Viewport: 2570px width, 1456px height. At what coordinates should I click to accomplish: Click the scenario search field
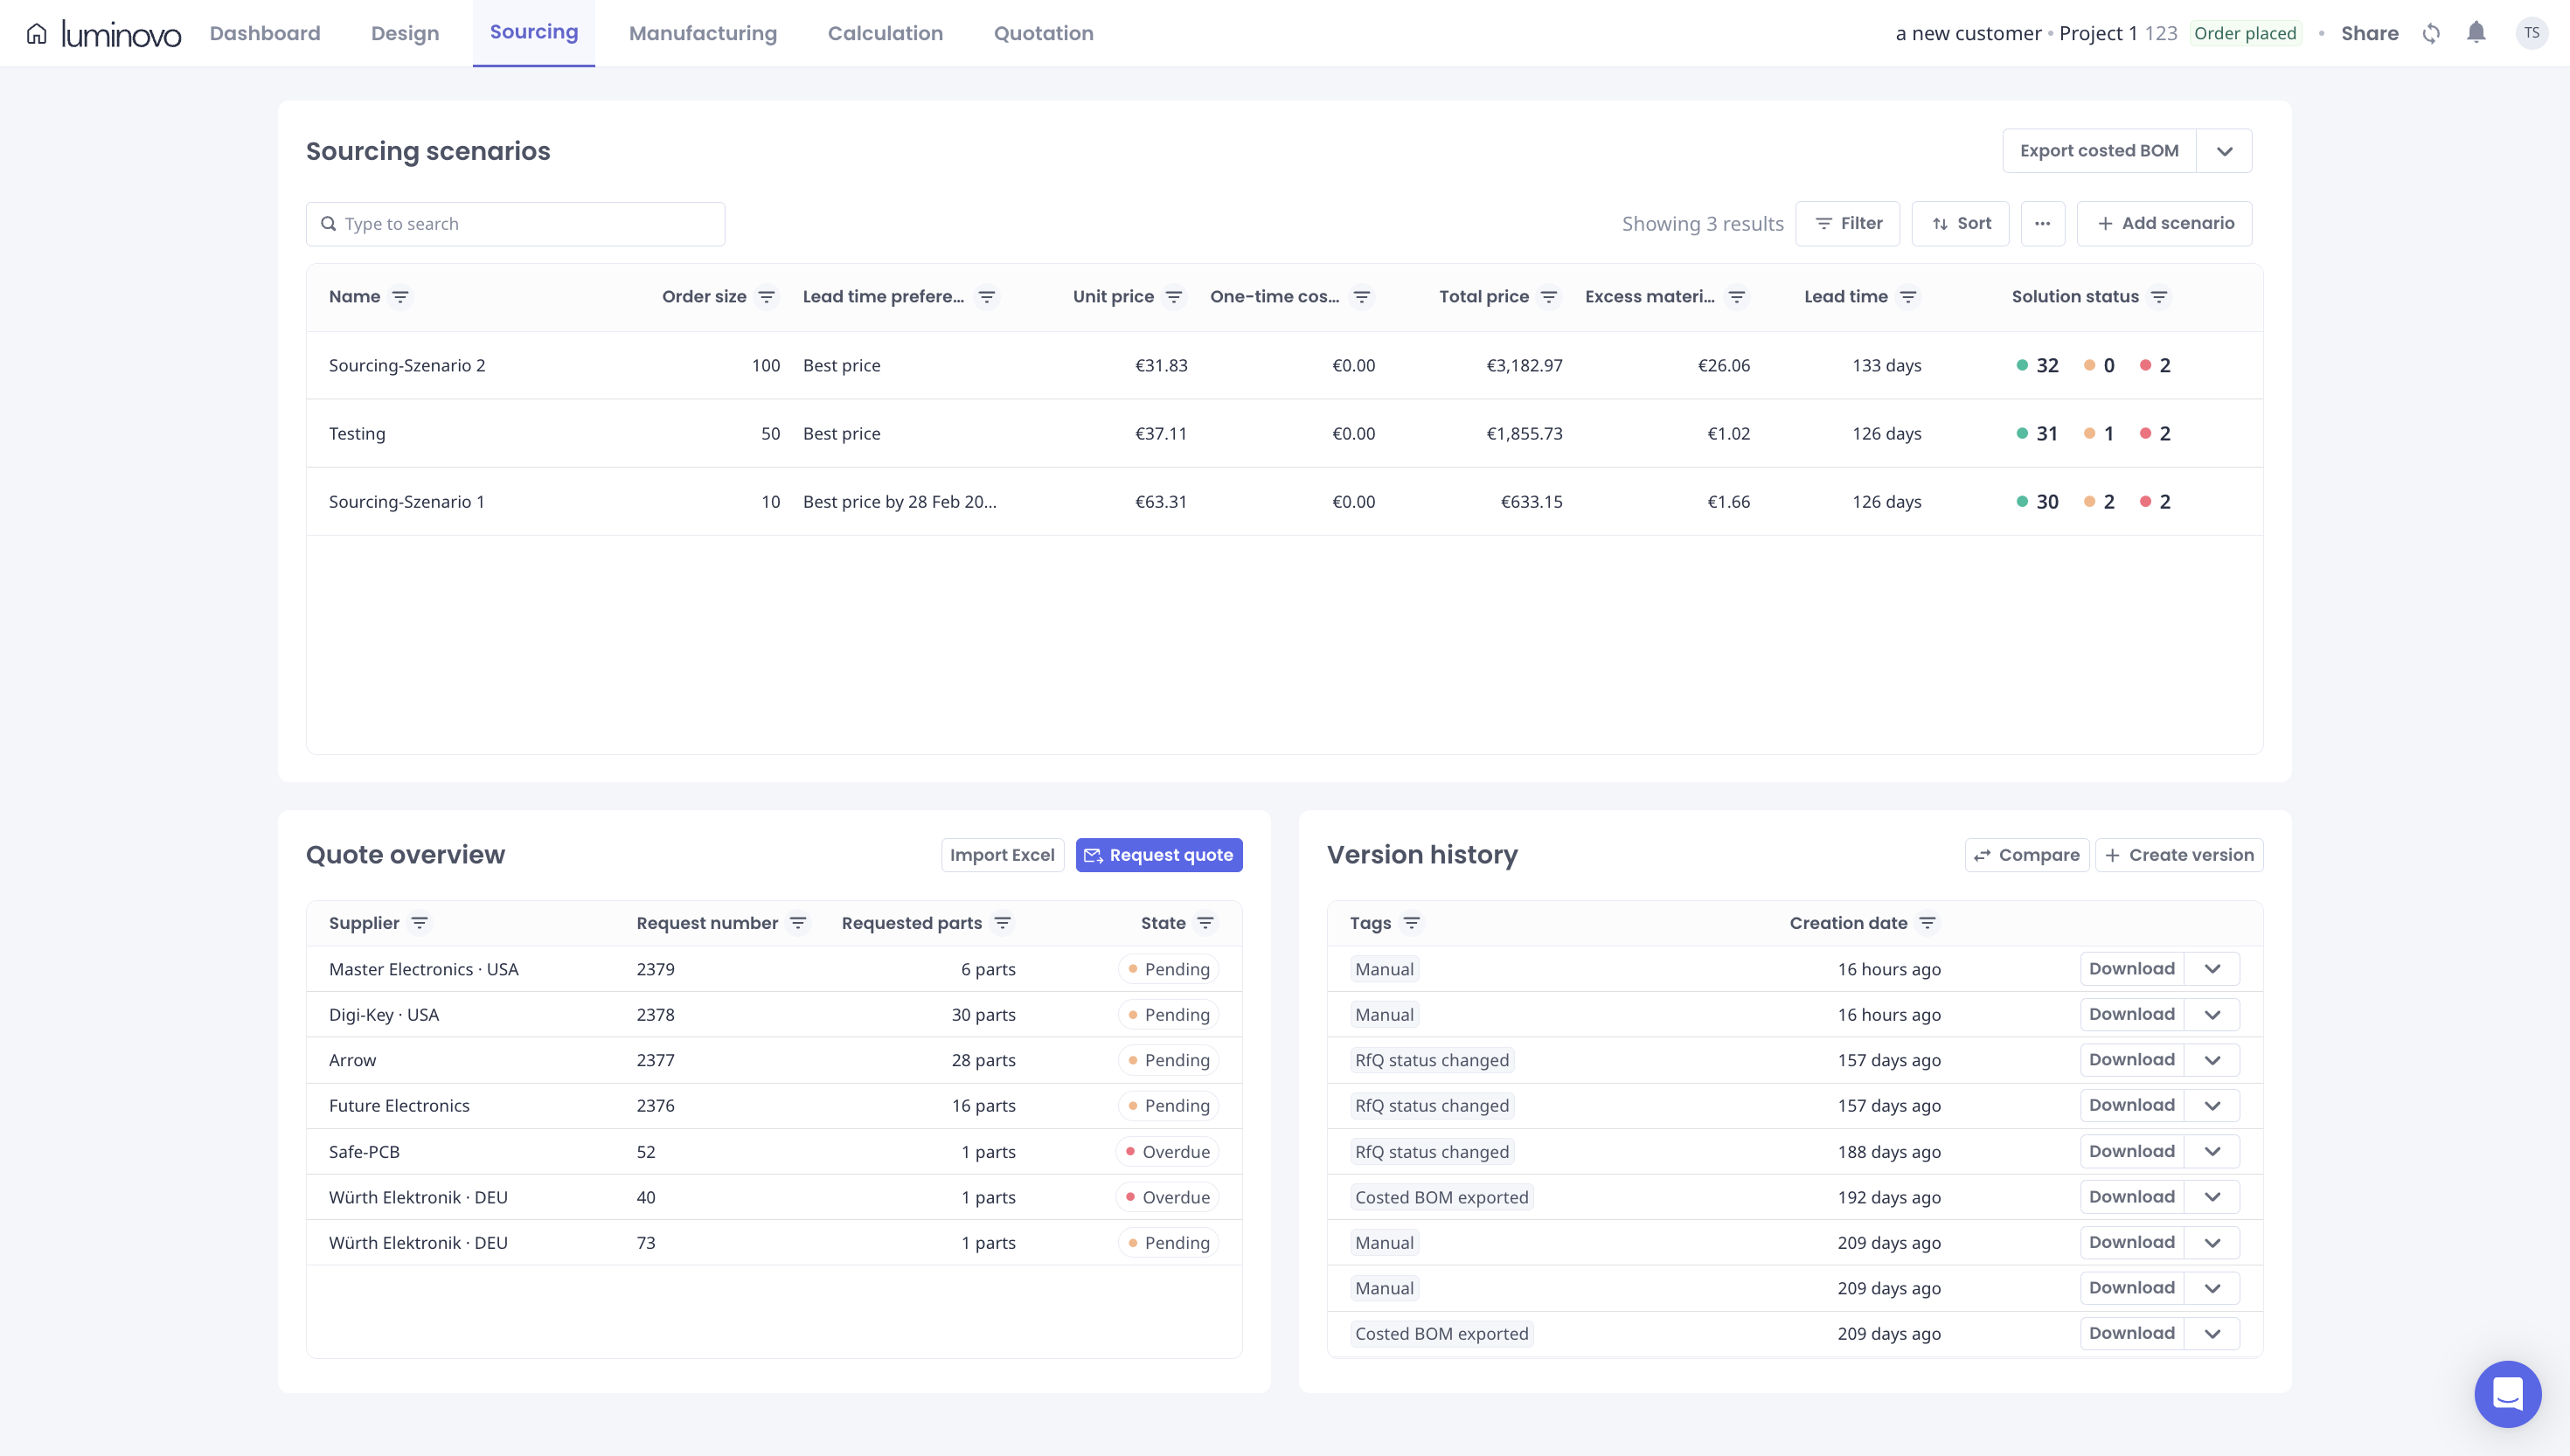point(515,223)
